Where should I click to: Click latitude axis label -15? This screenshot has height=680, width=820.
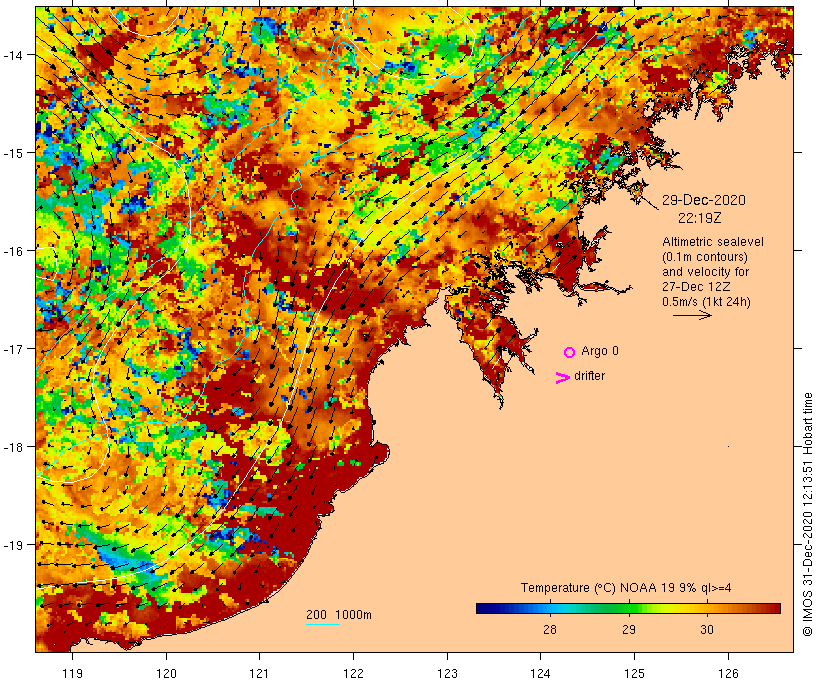(12, 153)
